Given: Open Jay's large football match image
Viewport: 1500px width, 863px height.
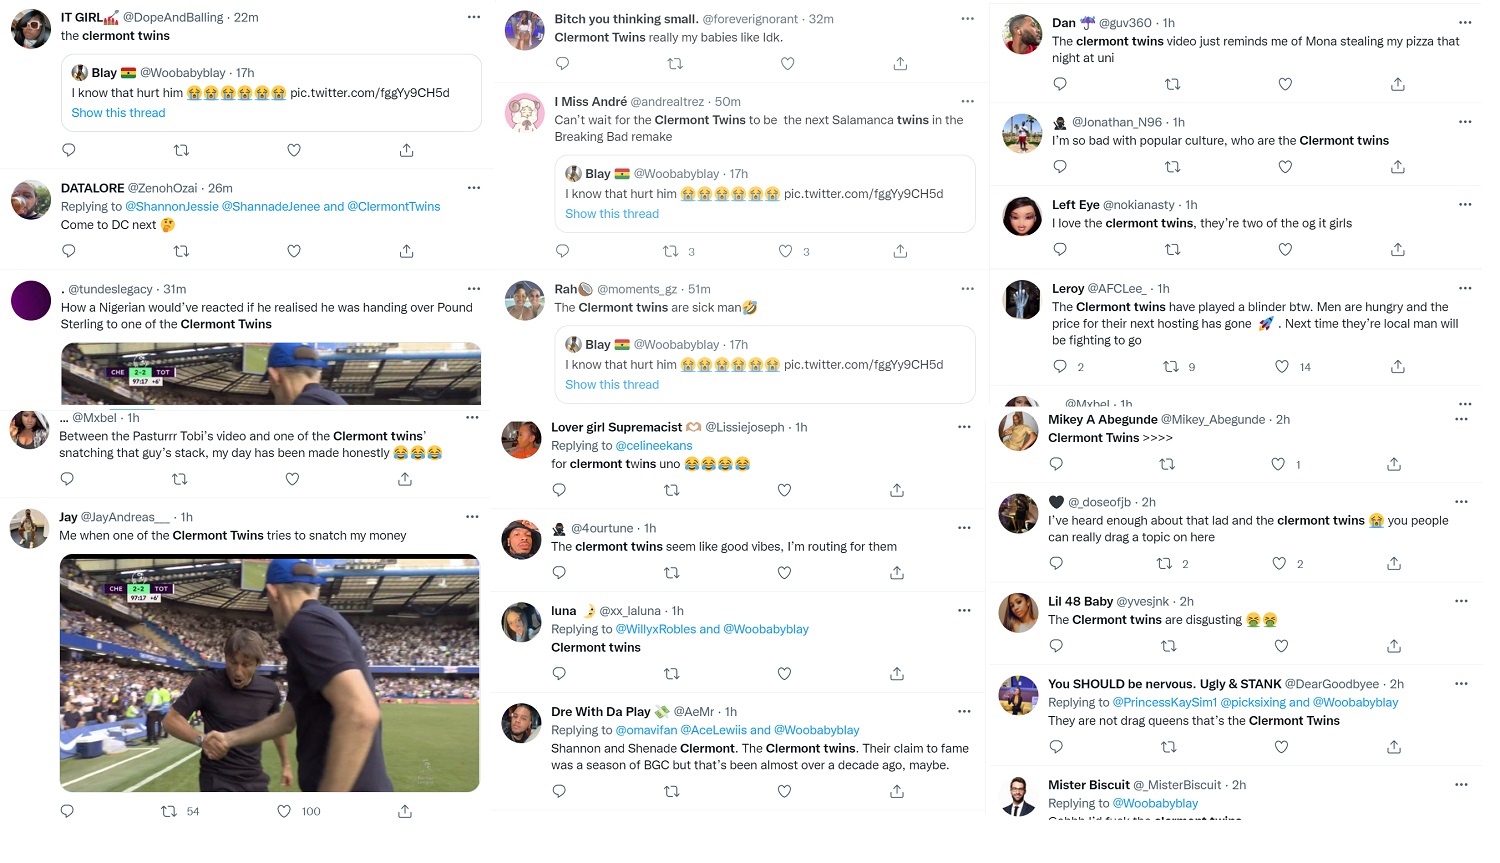Looking at the screenshot, I should (x=270, y=673).
